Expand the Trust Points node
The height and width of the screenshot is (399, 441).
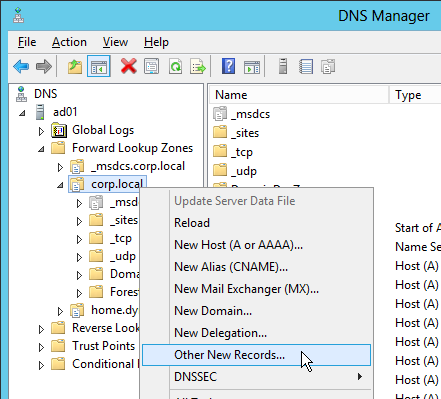(x=41, y=347)
